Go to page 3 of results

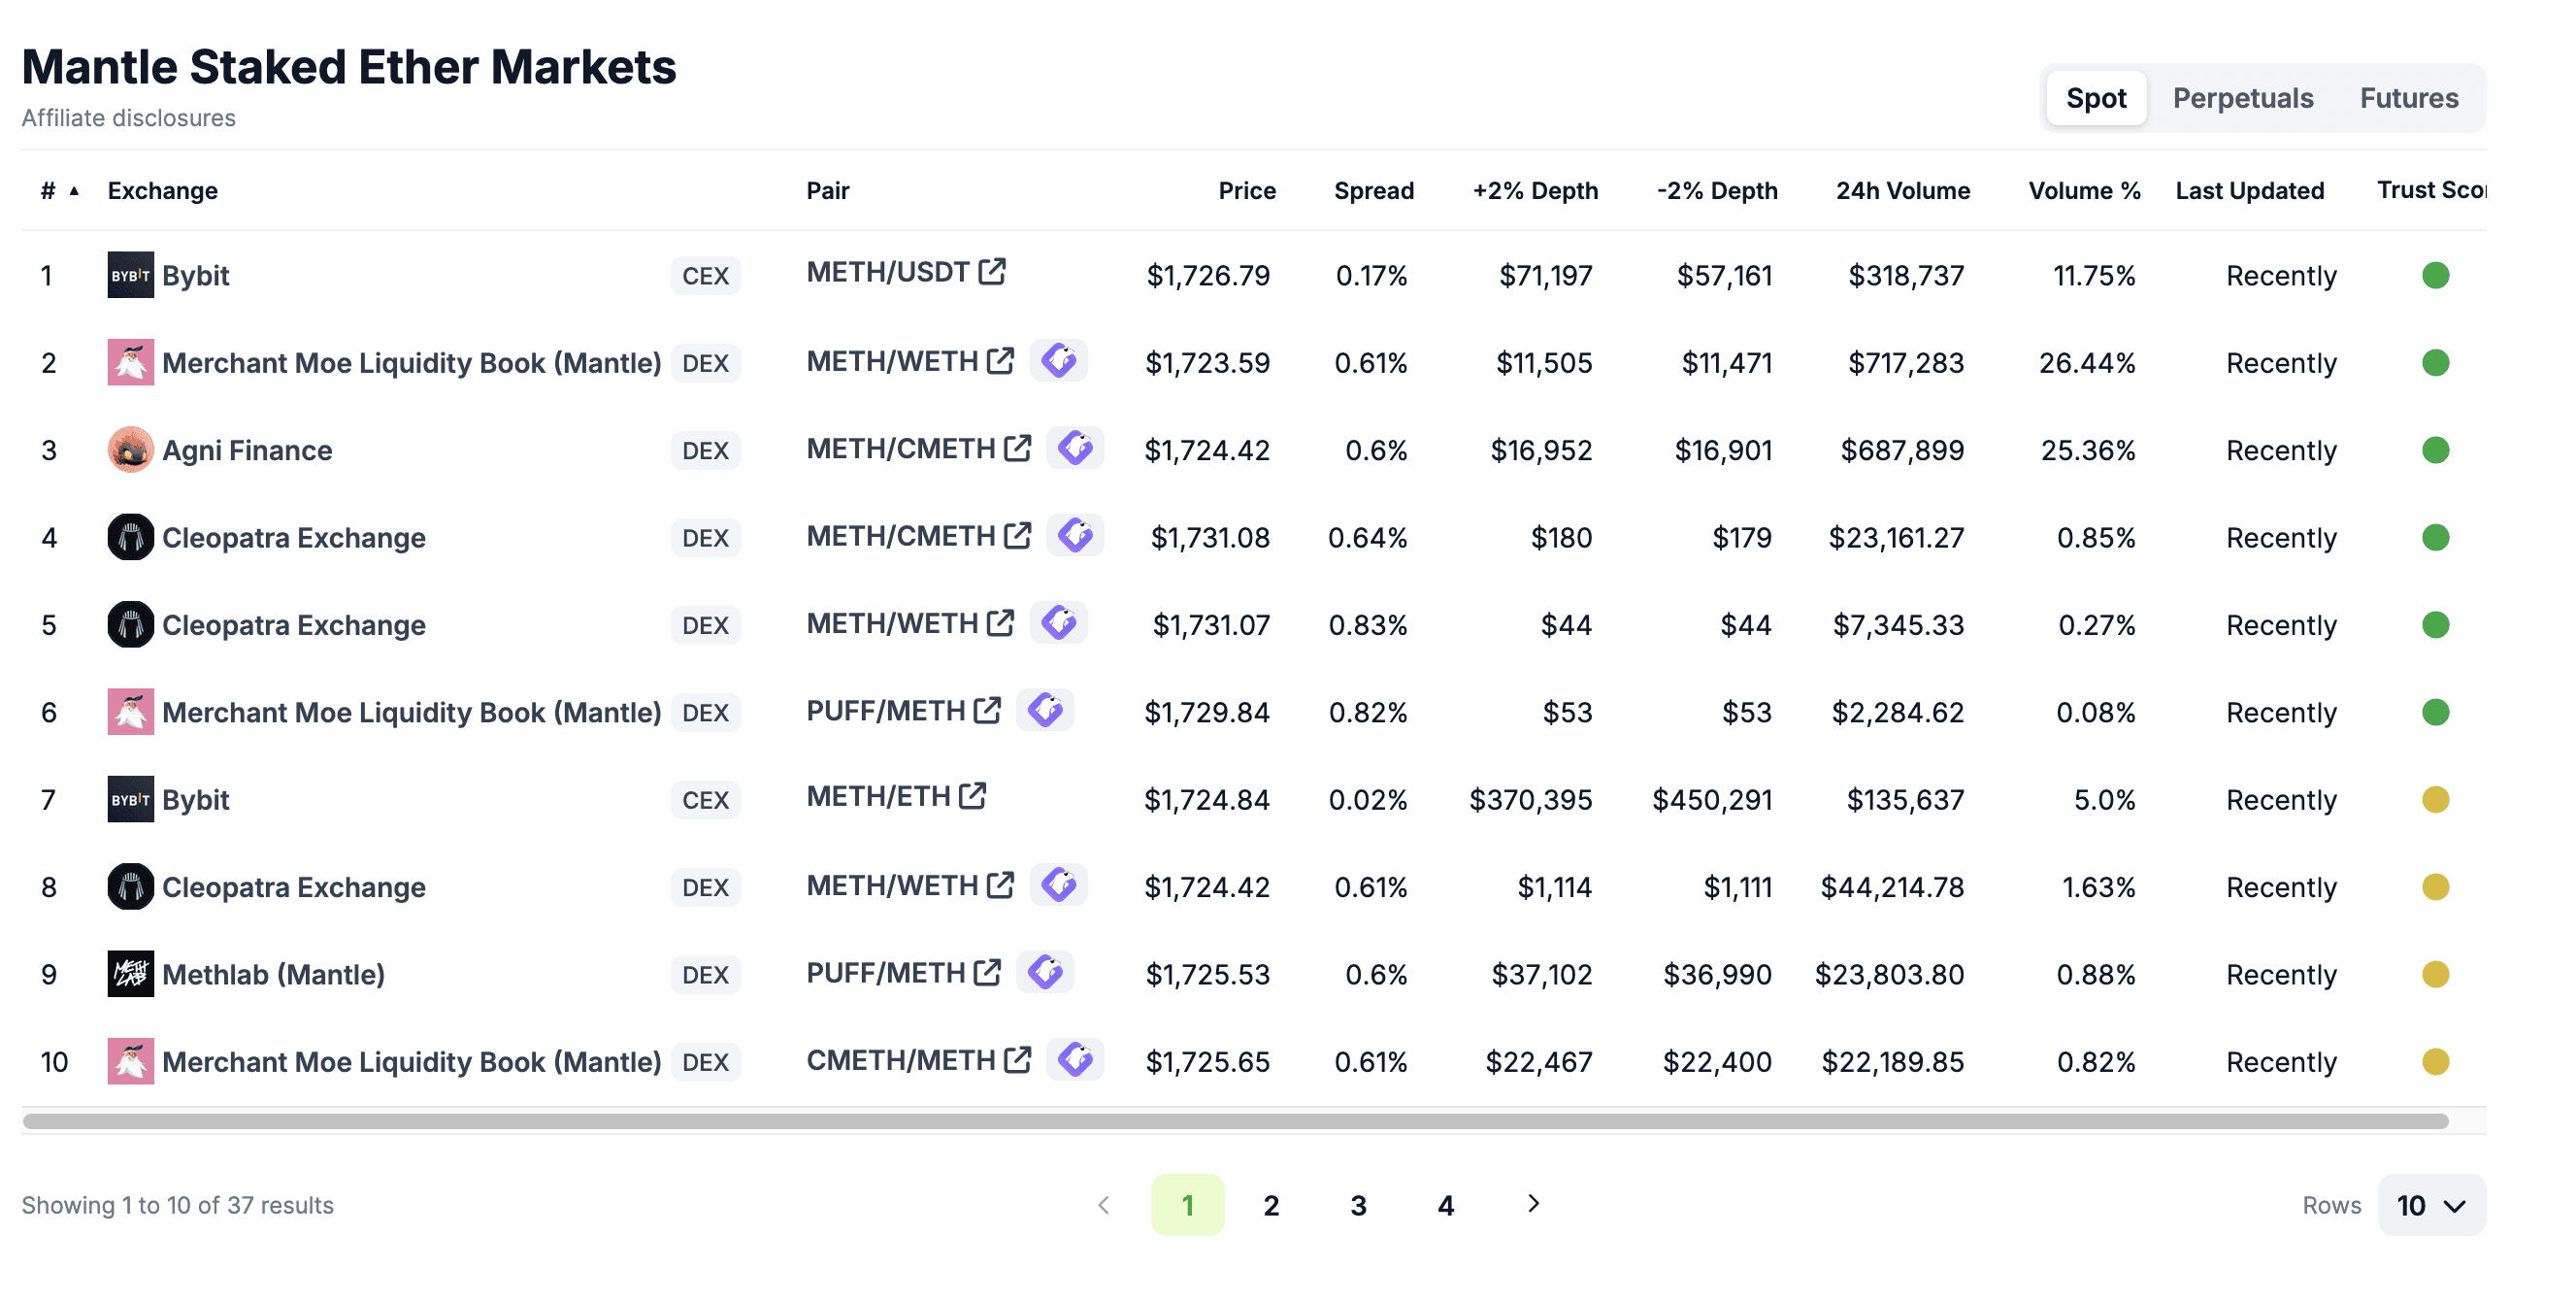(1357, 1205)
